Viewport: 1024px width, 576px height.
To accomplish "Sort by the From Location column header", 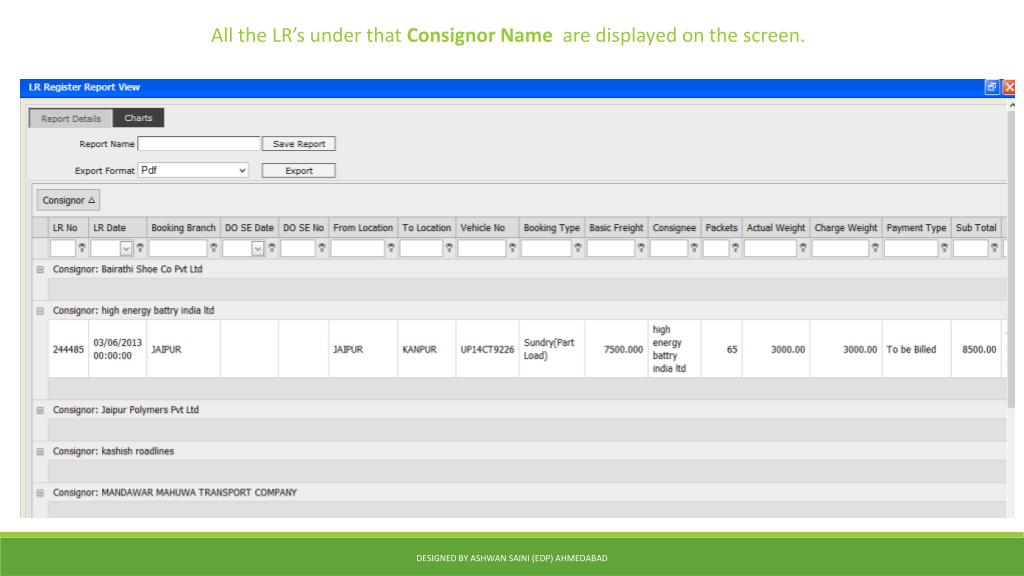I will click(x=363, y=227).
